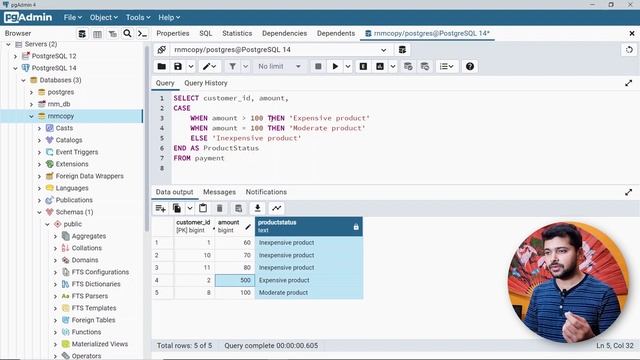
Task: Maximize the data output panel expand arrow
Action: (x=629, y=192)
